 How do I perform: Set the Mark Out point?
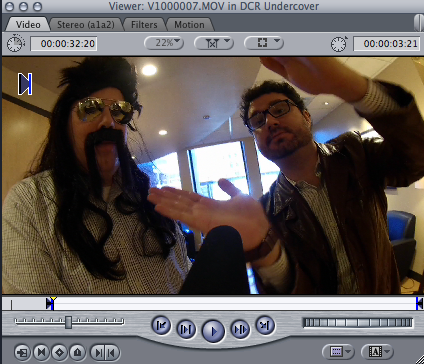(112, 352)
